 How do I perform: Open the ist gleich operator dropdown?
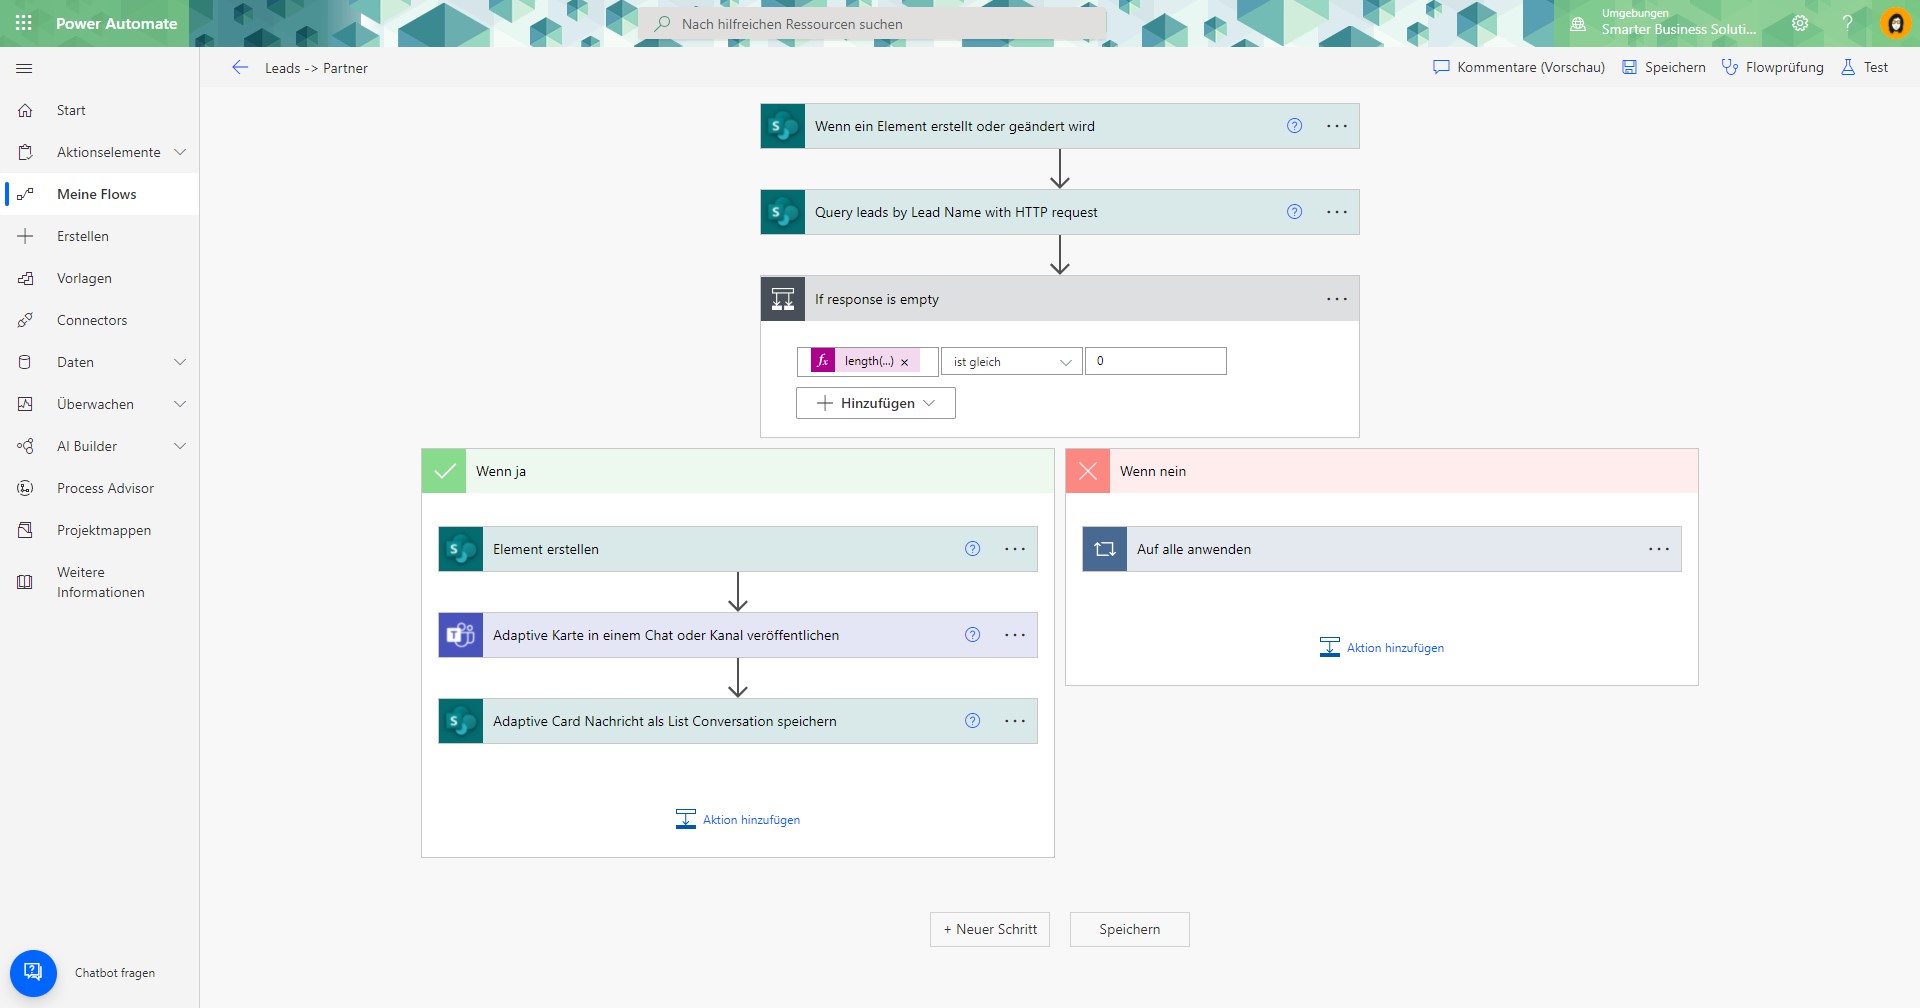(1010, 361)
